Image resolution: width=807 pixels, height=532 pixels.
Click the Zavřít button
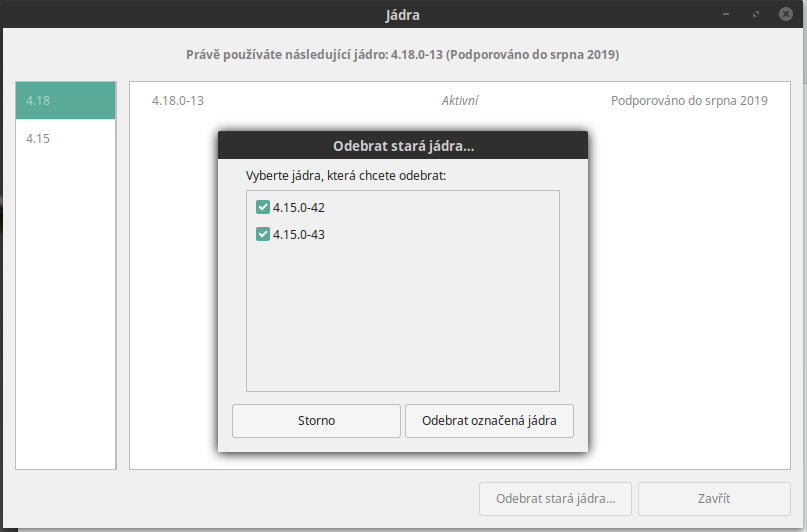click(x=714, y=499)
